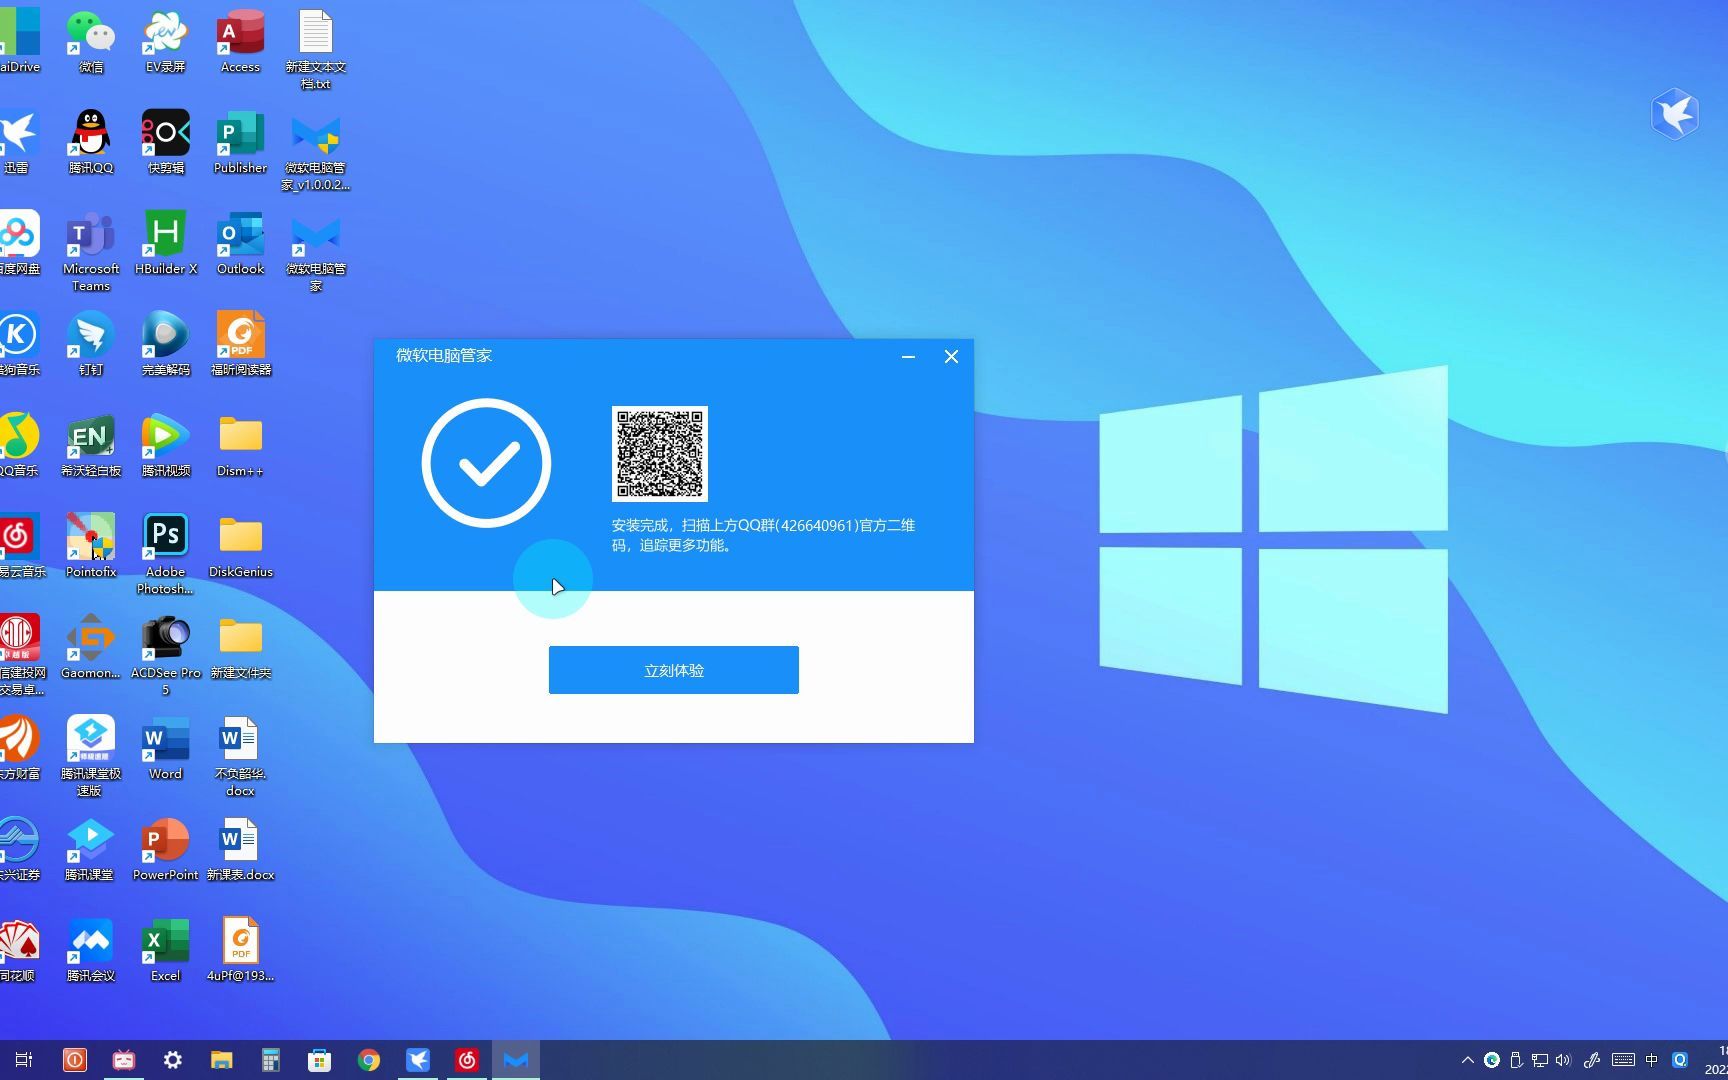Viewport: 1728px width, 1080px height.
Task: Select the PowerPoint desktop shortcut
Action: point(166,849)
